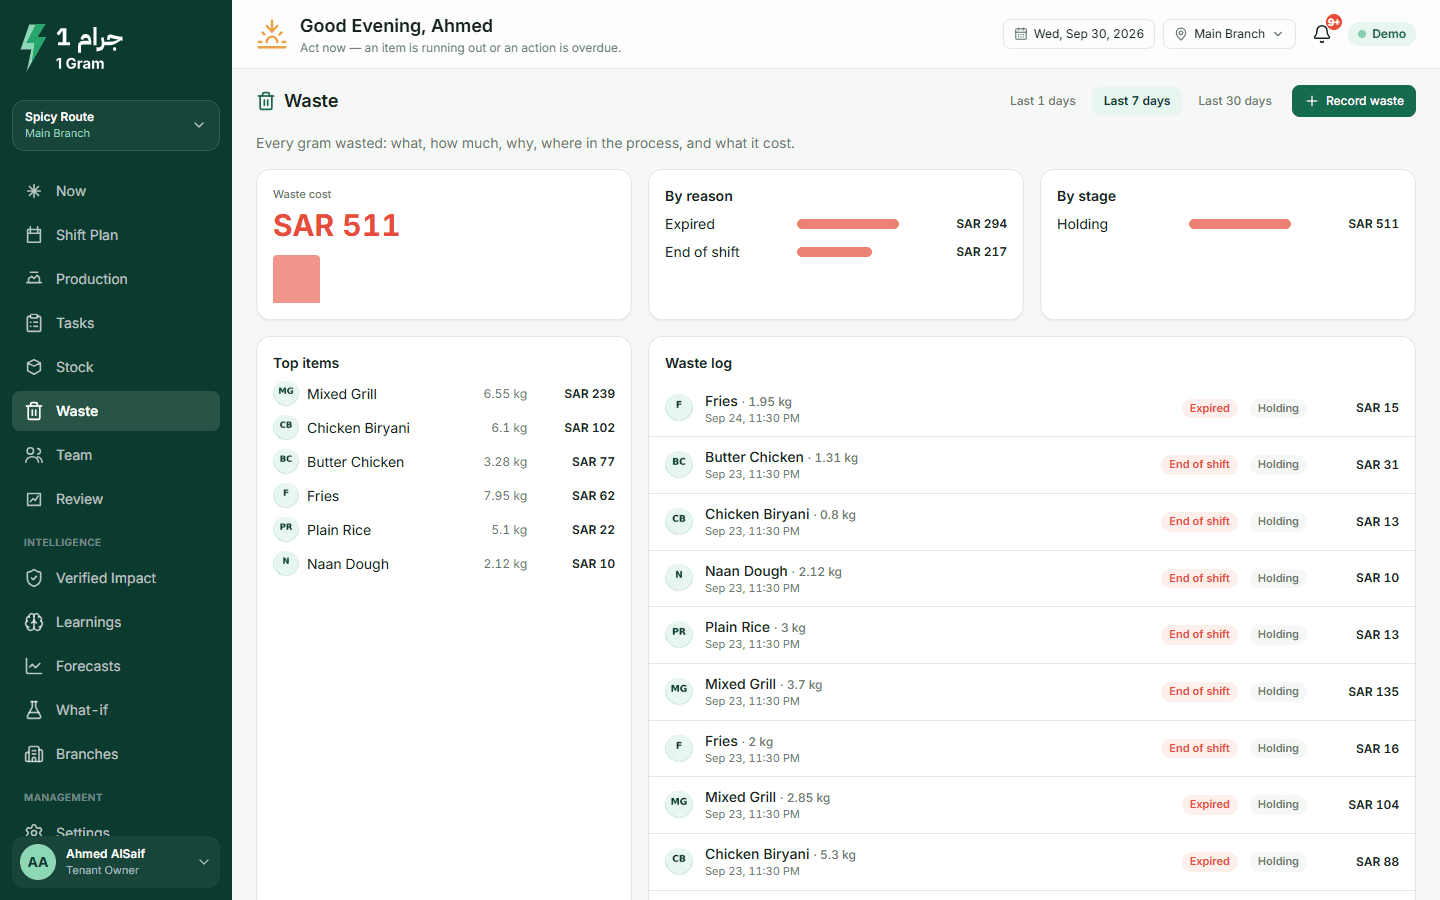The image size is (1440, 900).
Task: Click the trash icon beside Waste heading
Action: (266, 101)
